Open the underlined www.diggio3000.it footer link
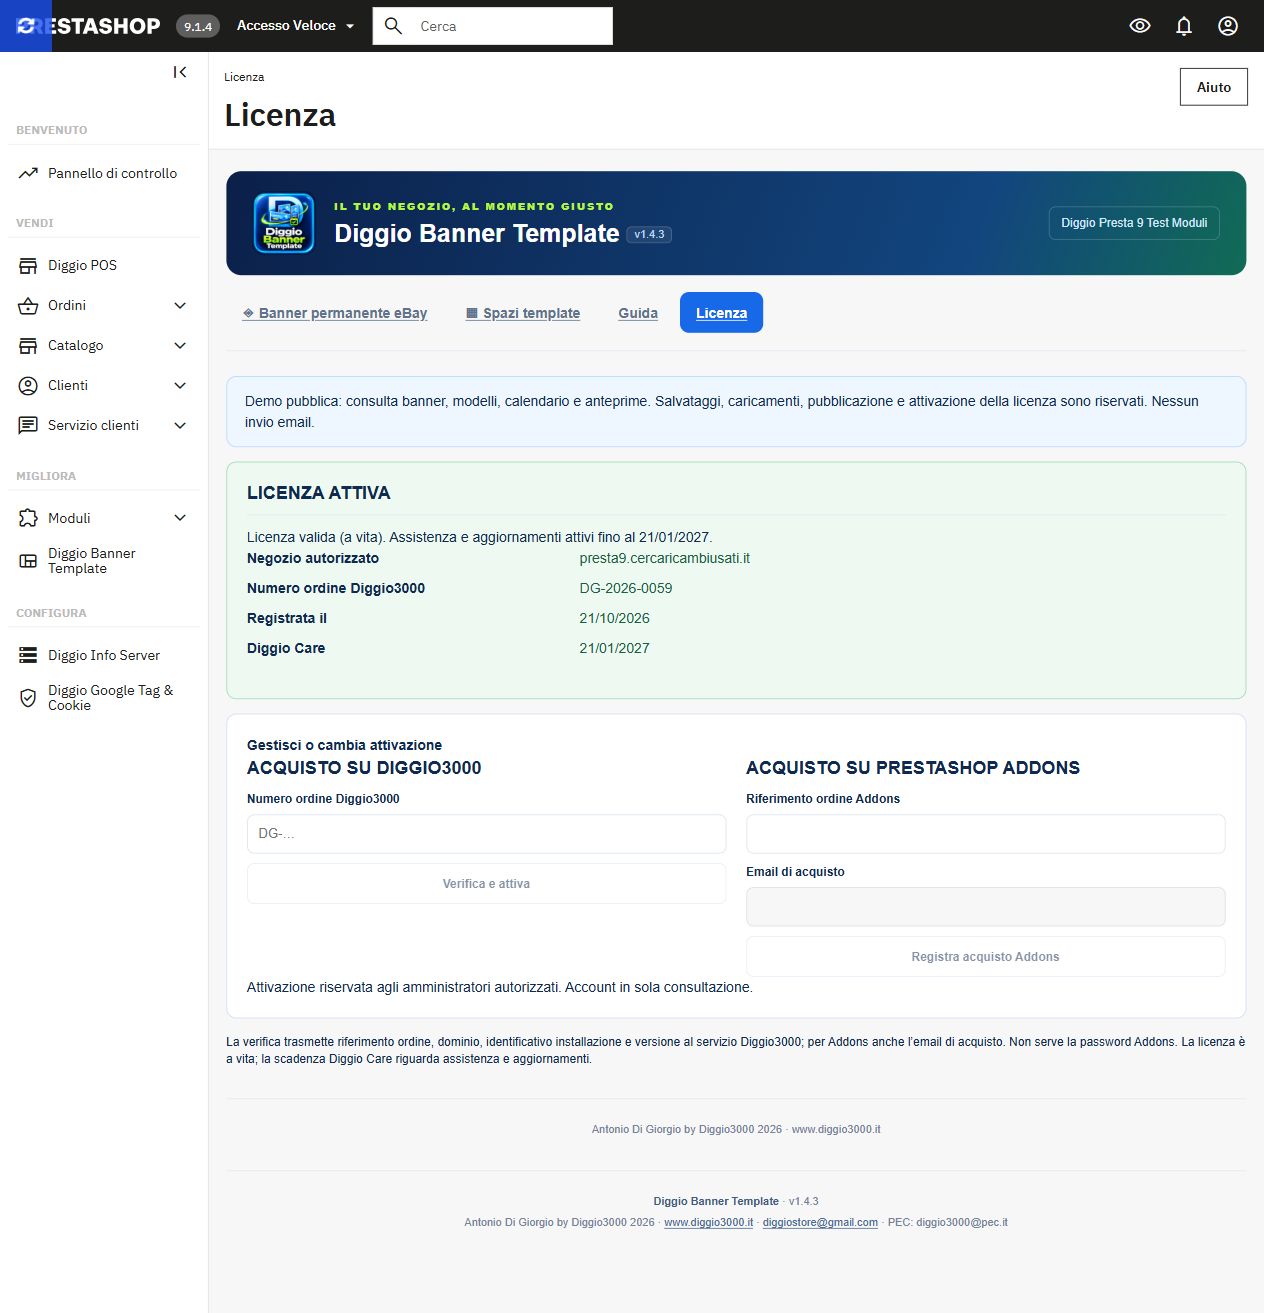This screenshot has height=1313, width=1264. tap(708, 1222)
